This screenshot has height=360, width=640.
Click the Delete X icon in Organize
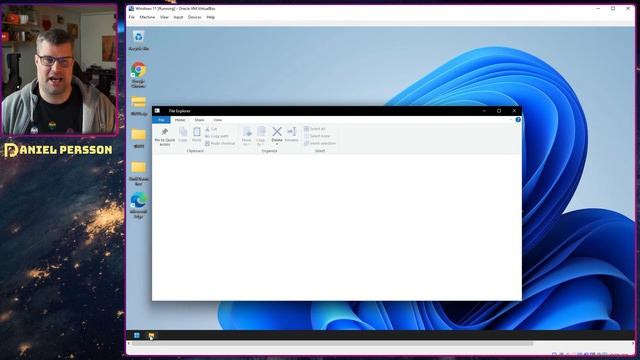point(277,131)
